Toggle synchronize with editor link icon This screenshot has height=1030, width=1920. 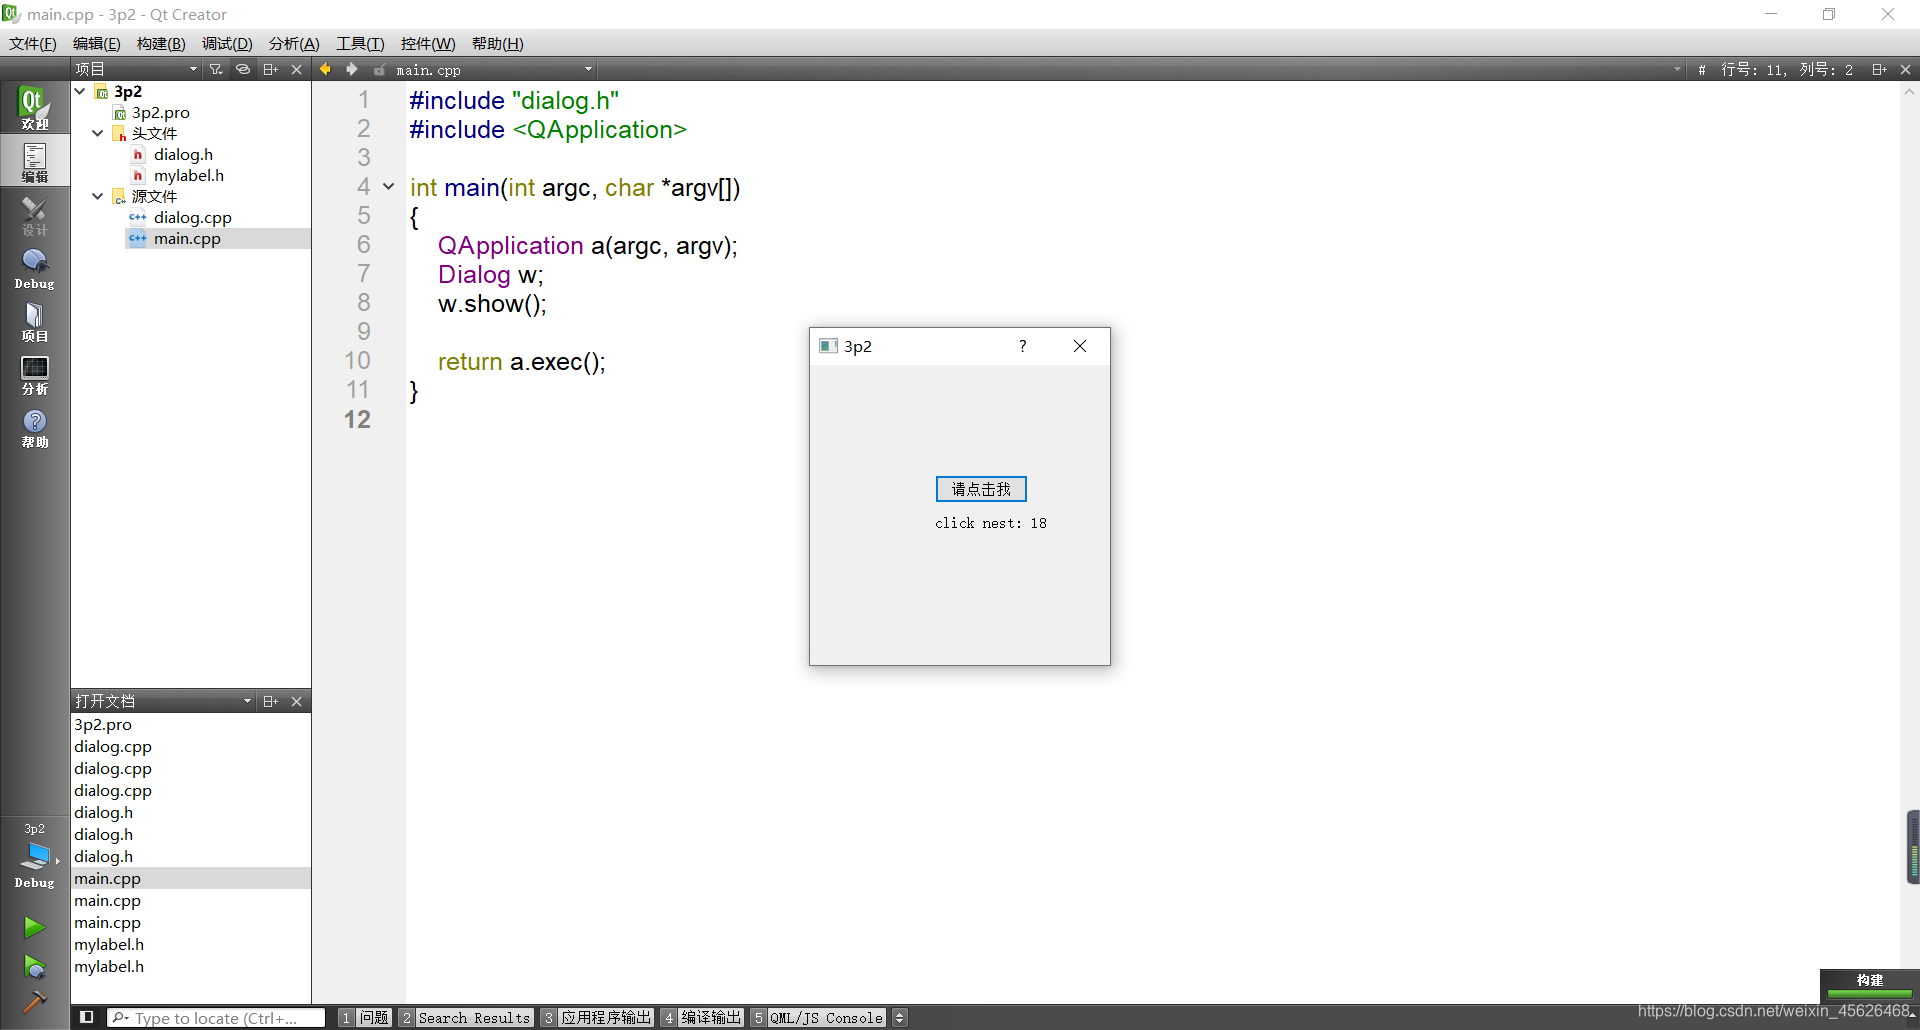[243, 69]
